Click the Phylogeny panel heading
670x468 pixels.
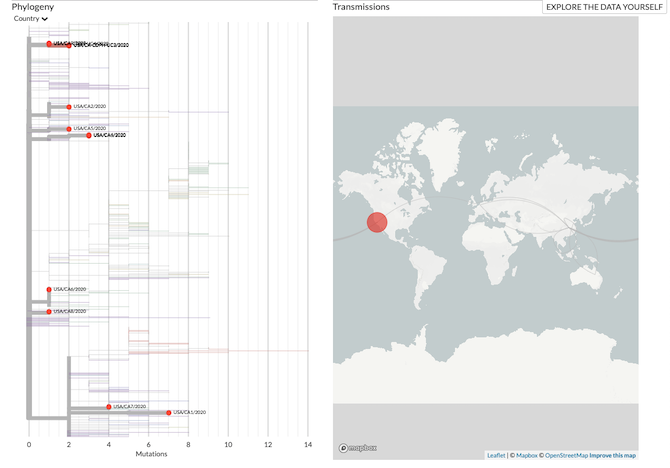point(33,7)
